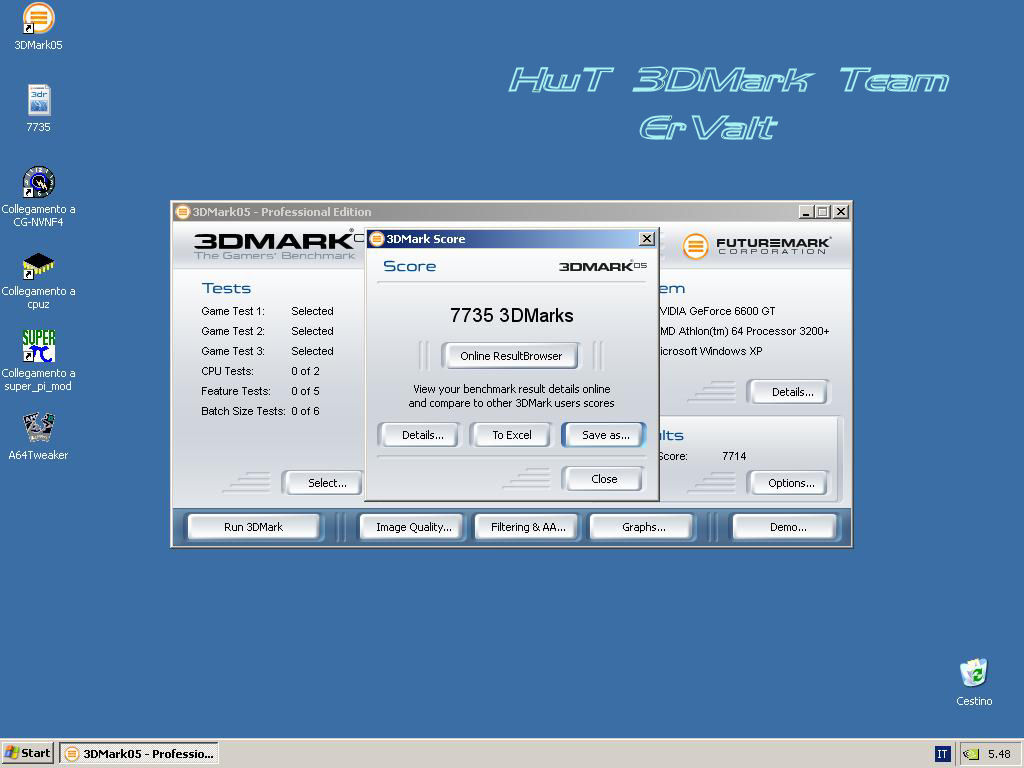Image resolution: width=1024 pixels, height=768 pixels.
Task: Click the 7735 3DMarks score text
Action: coord(511,315)
